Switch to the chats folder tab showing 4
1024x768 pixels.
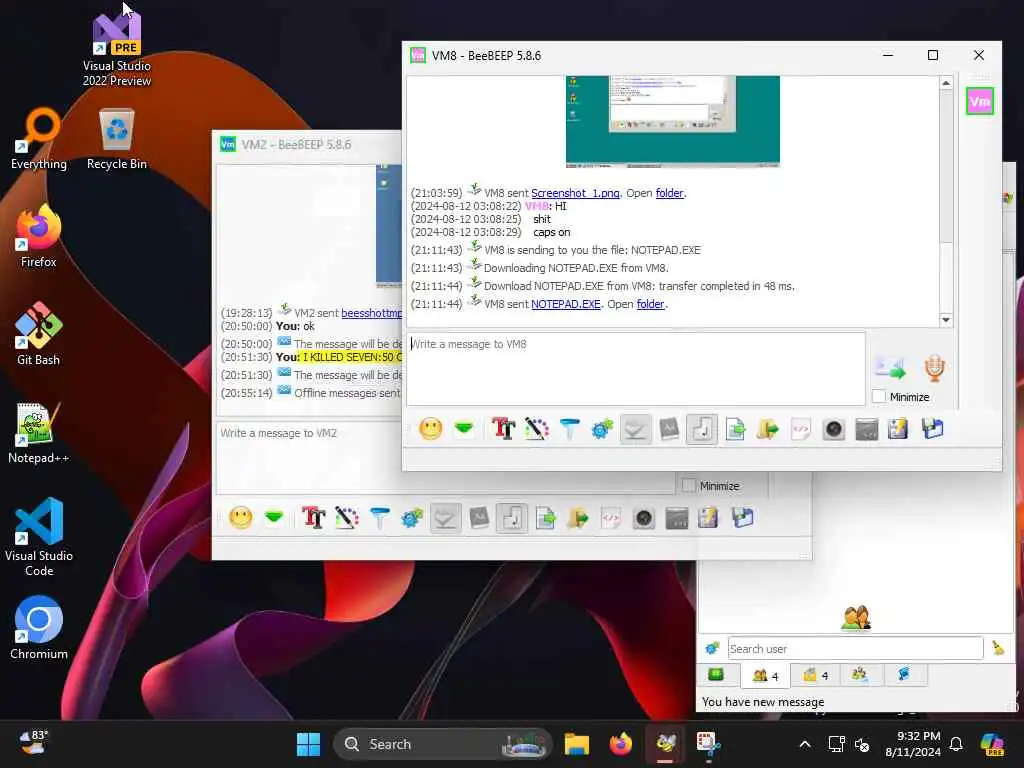point(815,675)
